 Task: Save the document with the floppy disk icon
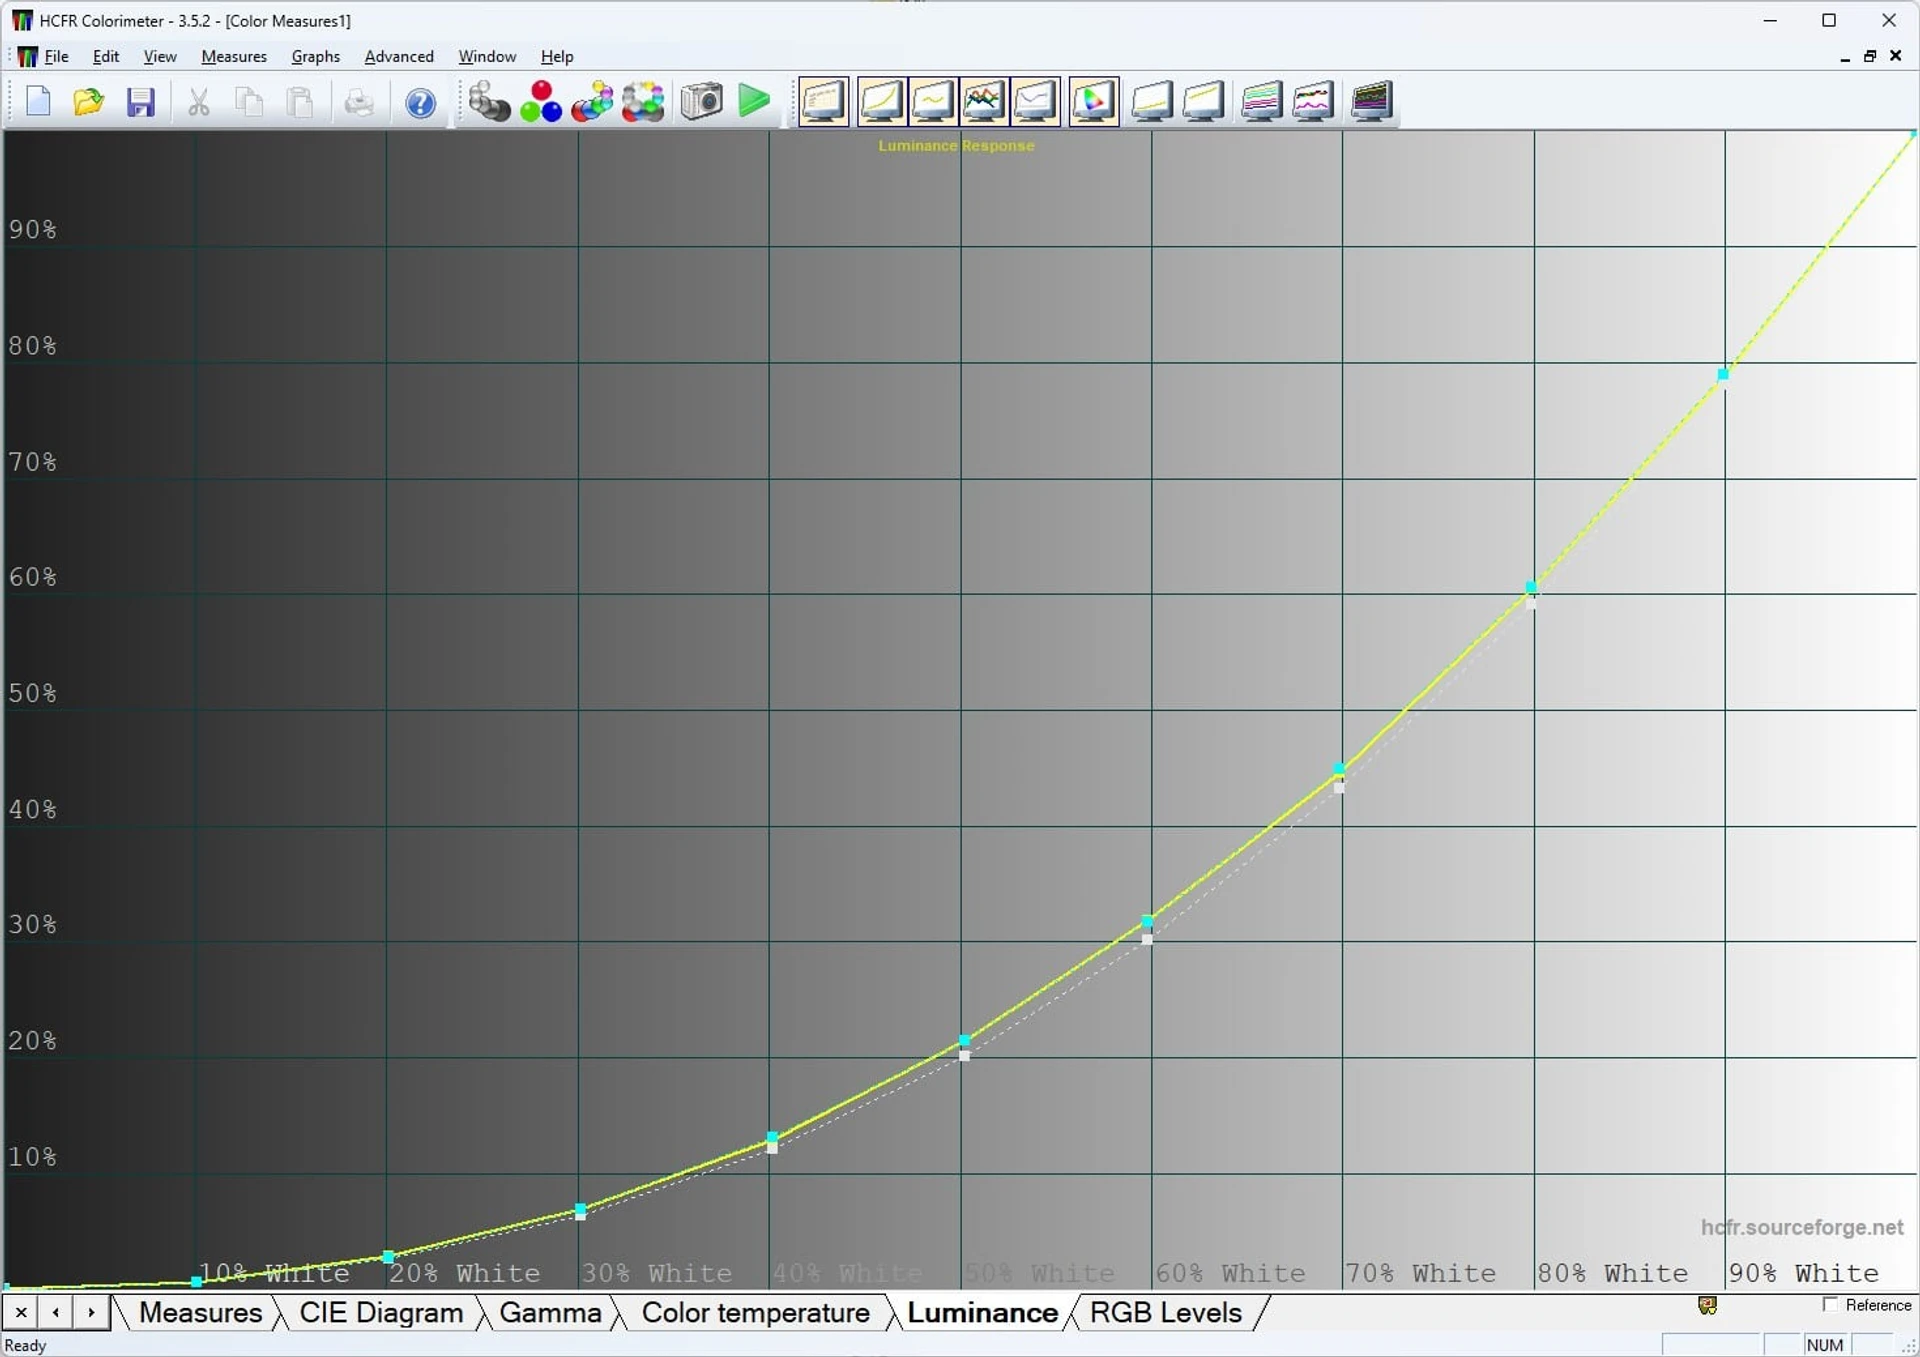(x=140, y=102)
